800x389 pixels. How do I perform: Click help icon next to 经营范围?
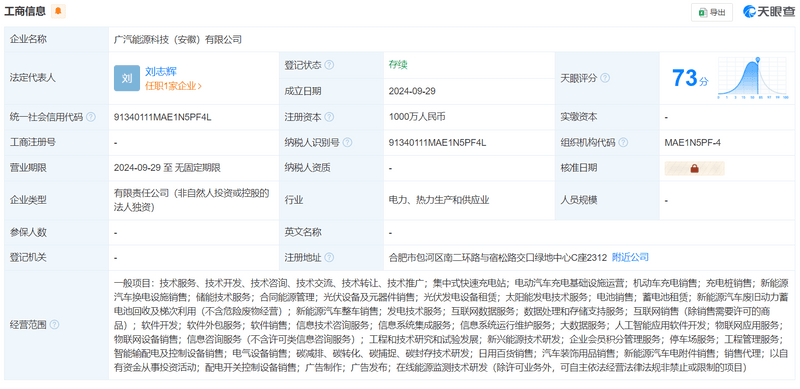click(54, 325)
